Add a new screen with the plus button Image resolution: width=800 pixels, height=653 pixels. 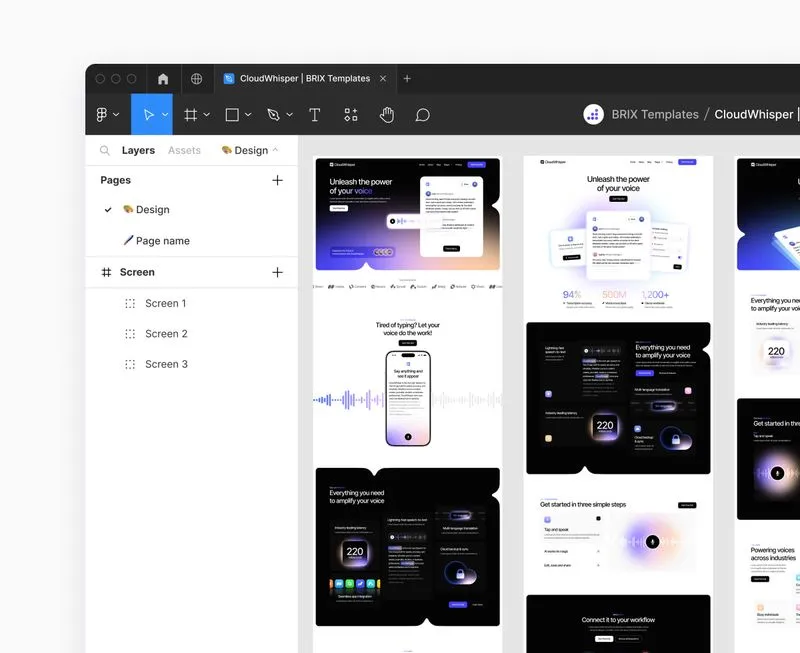point(277,271)
